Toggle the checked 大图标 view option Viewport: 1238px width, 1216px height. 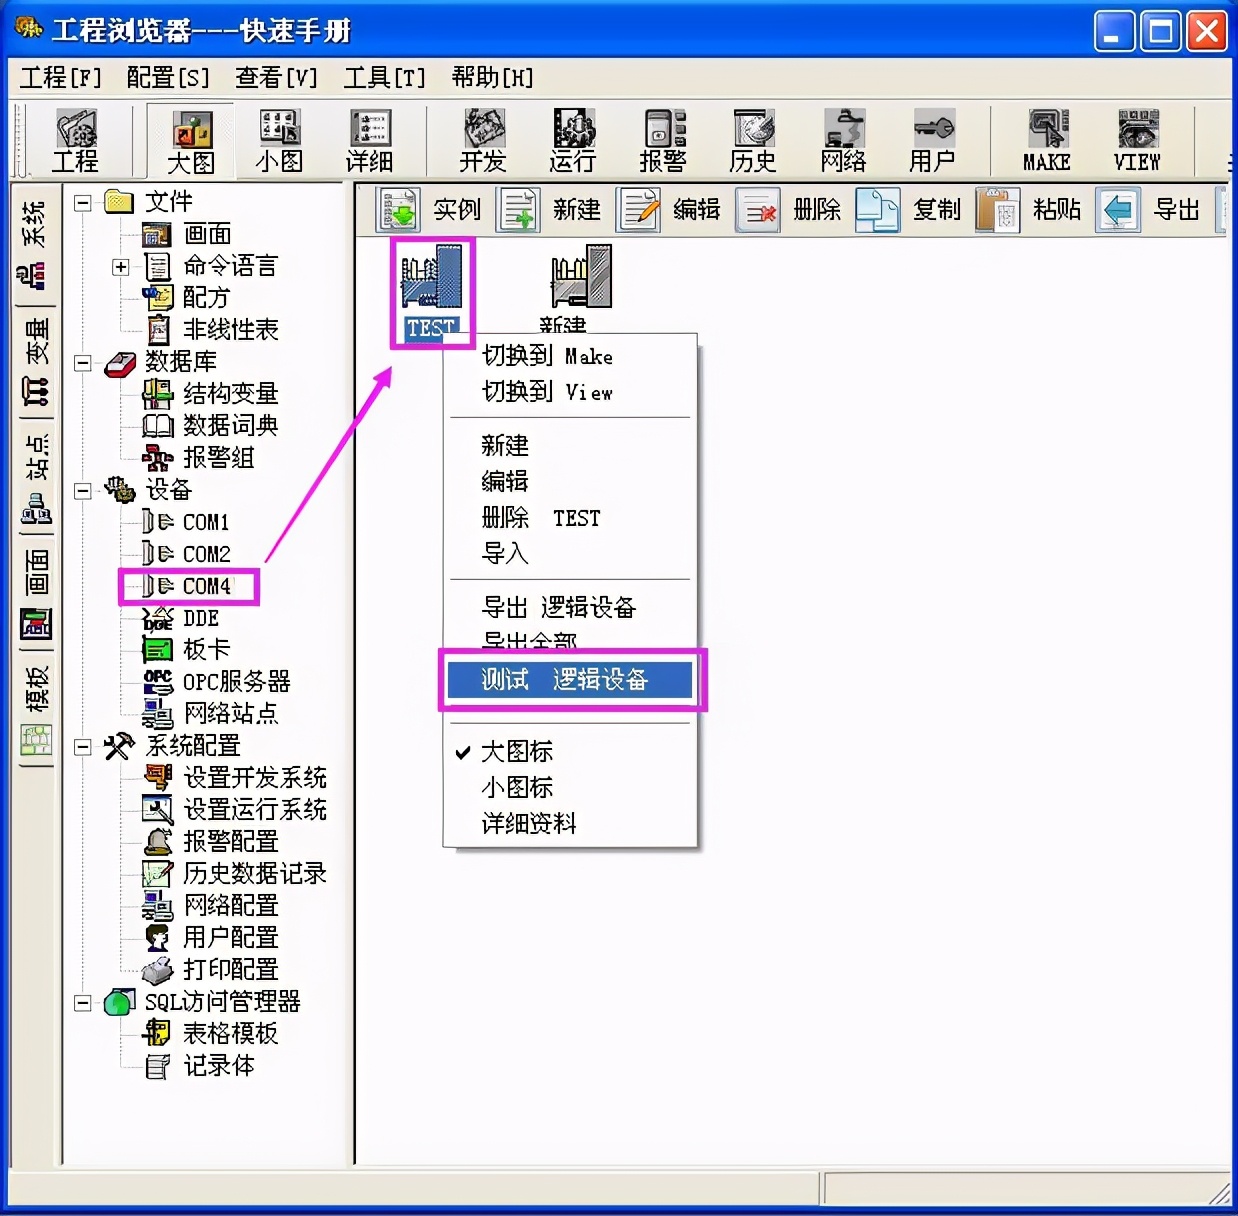click(517, 751)
